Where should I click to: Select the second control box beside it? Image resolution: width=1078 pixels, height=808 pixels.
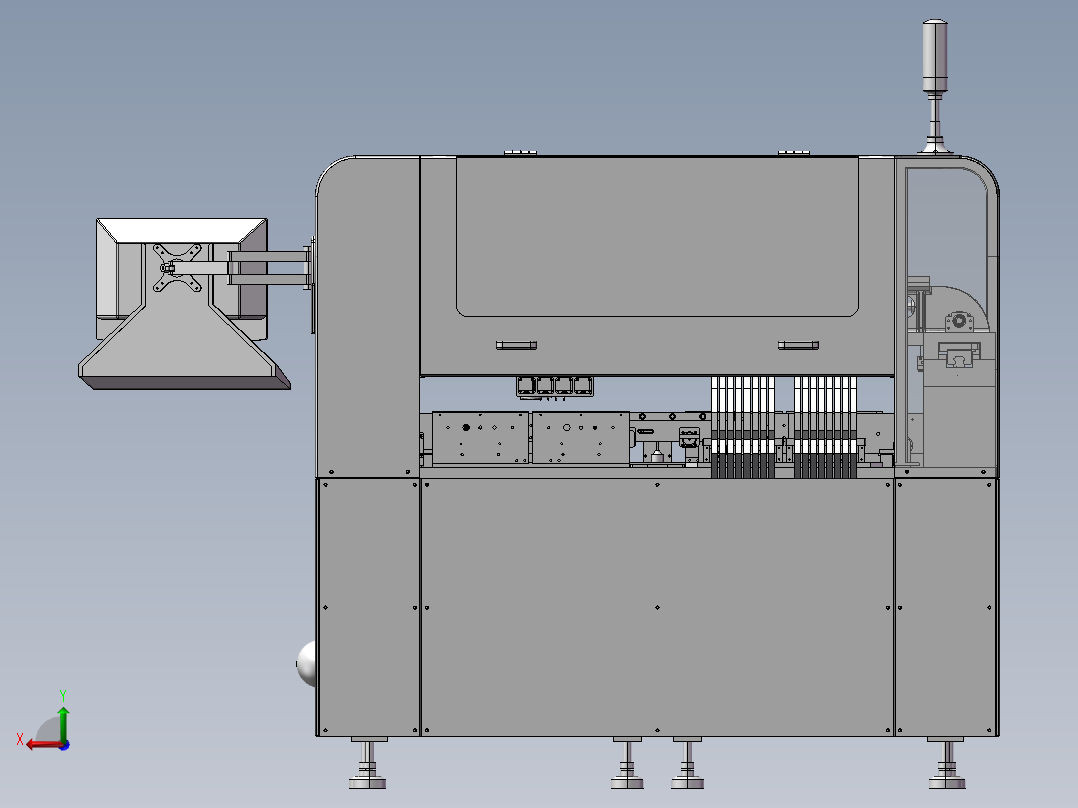click(581, 438)
